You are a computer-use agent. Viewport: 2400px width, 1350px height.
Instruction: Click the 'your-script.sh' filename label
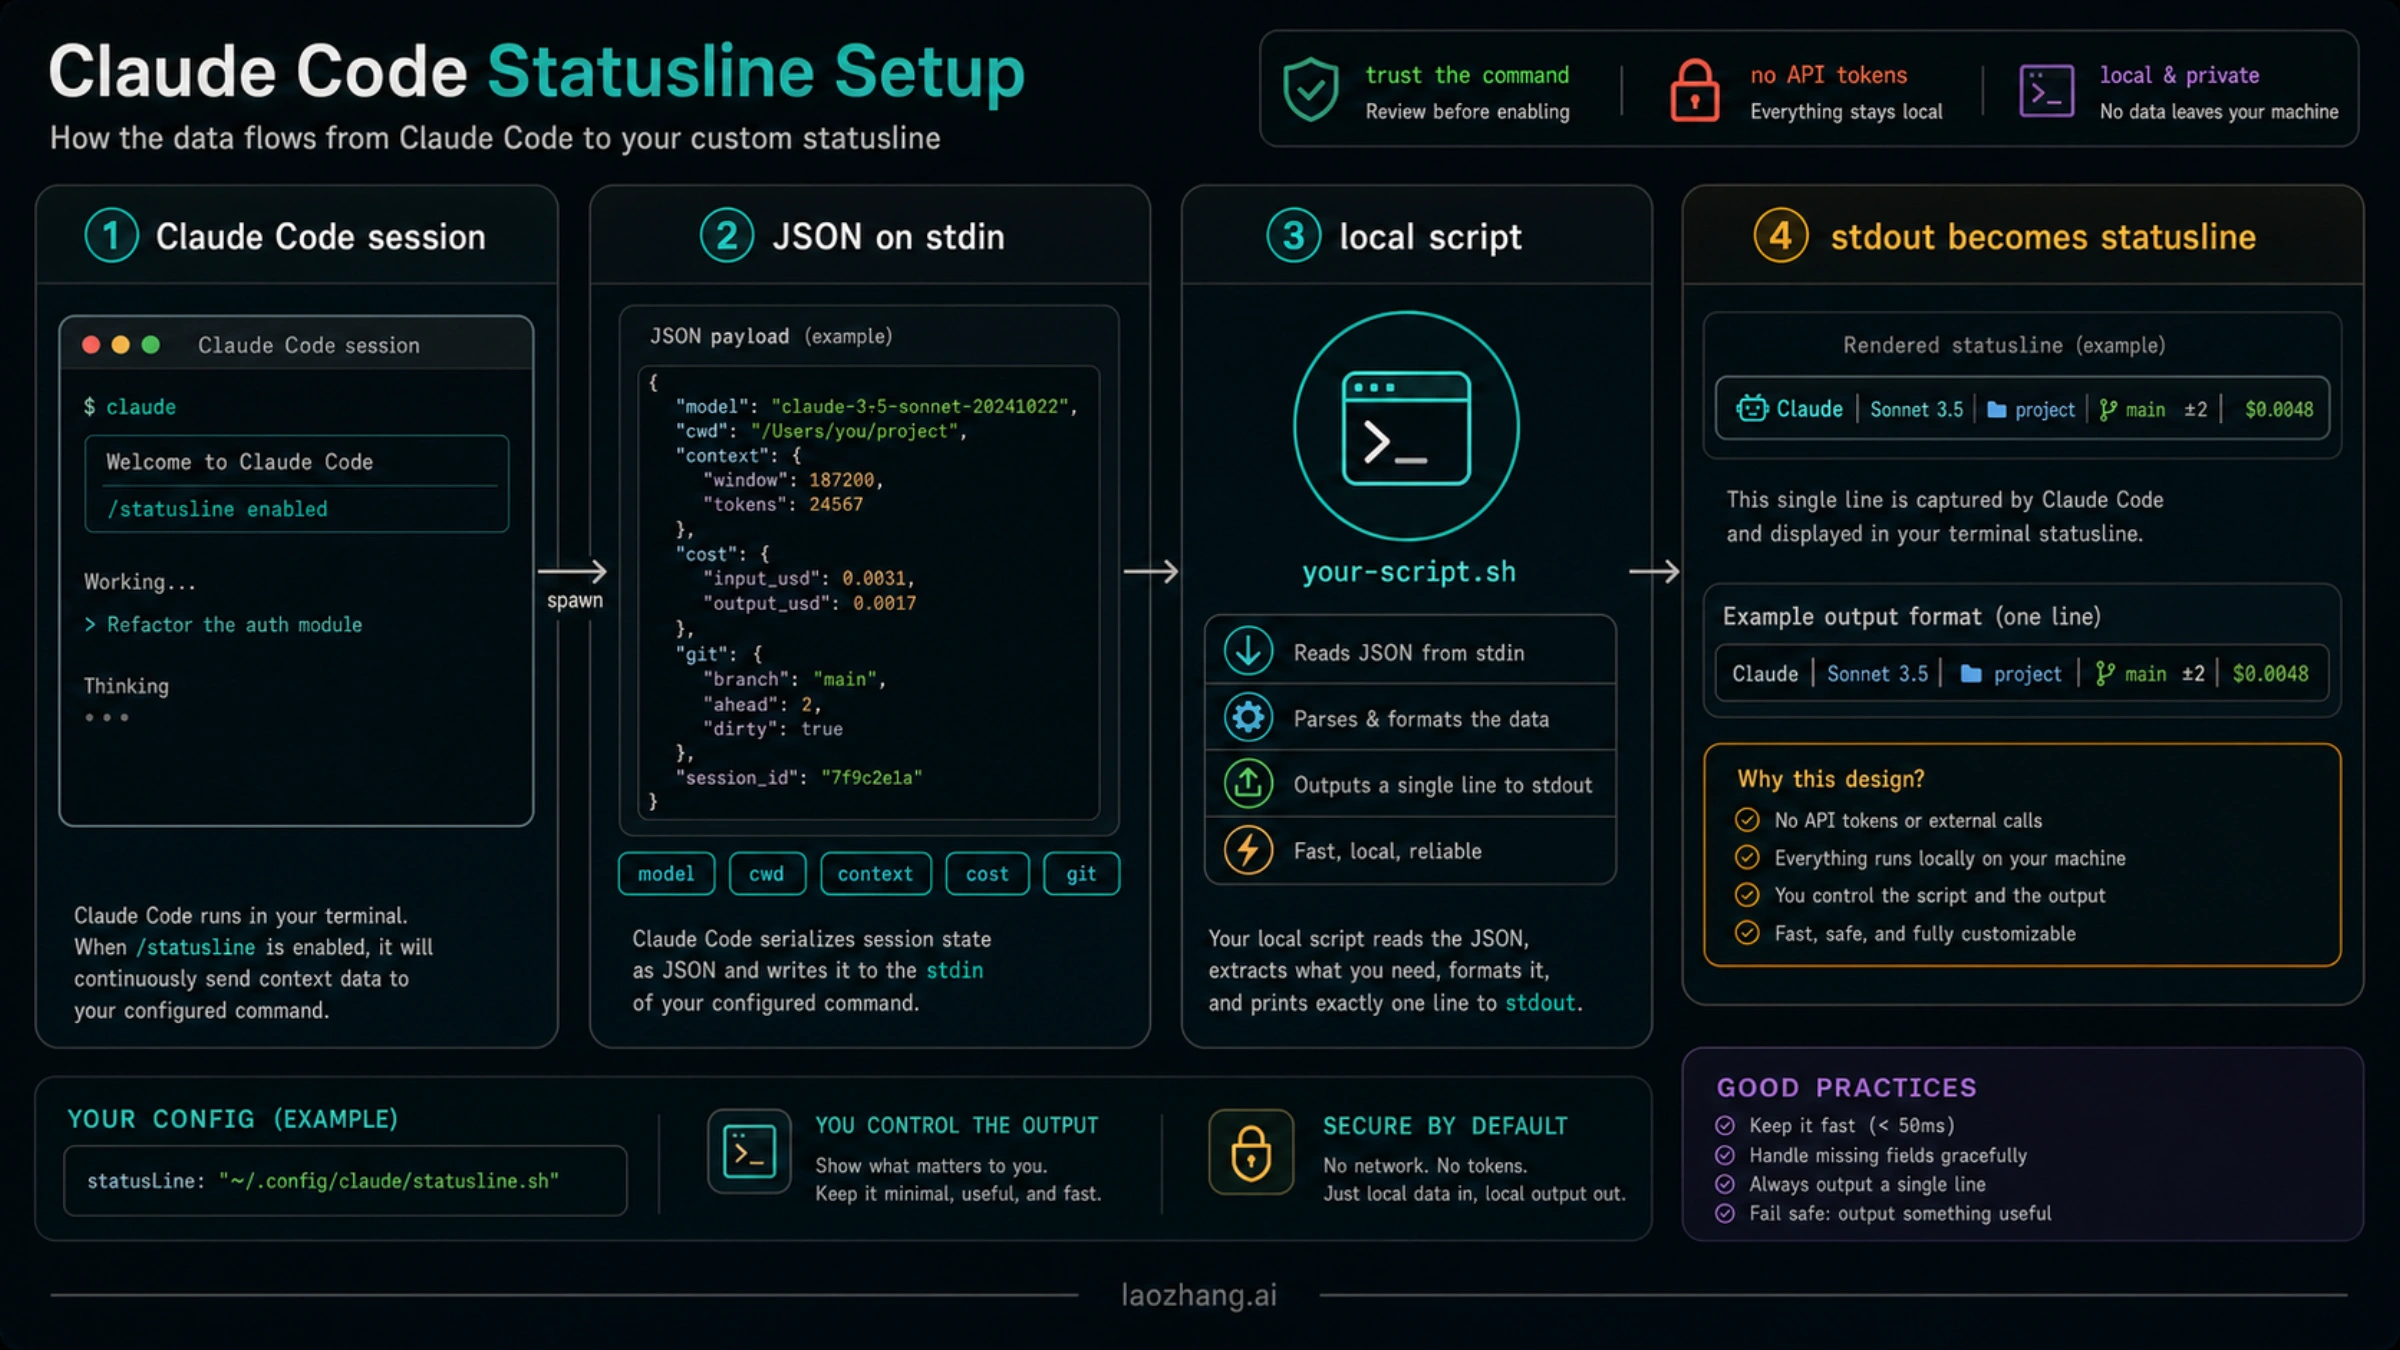[1408, 572]
